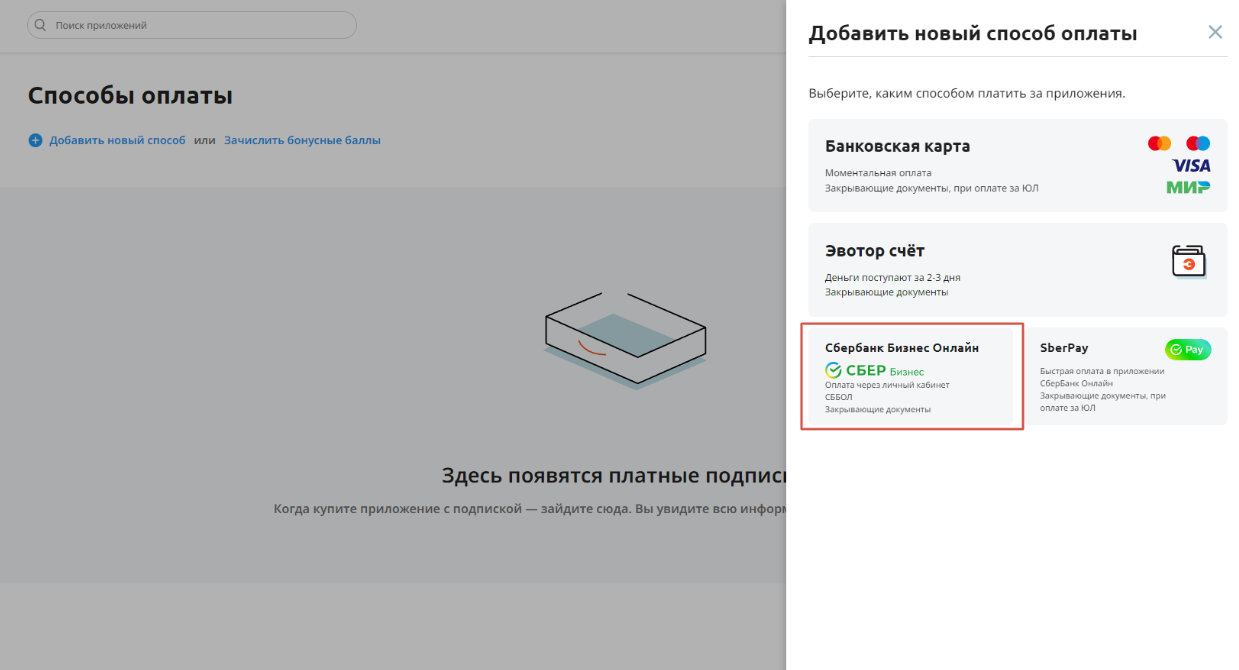Screen dimensions: 1239x670
Task: Click the МИР card logo
Action: tap(1188, 187)
